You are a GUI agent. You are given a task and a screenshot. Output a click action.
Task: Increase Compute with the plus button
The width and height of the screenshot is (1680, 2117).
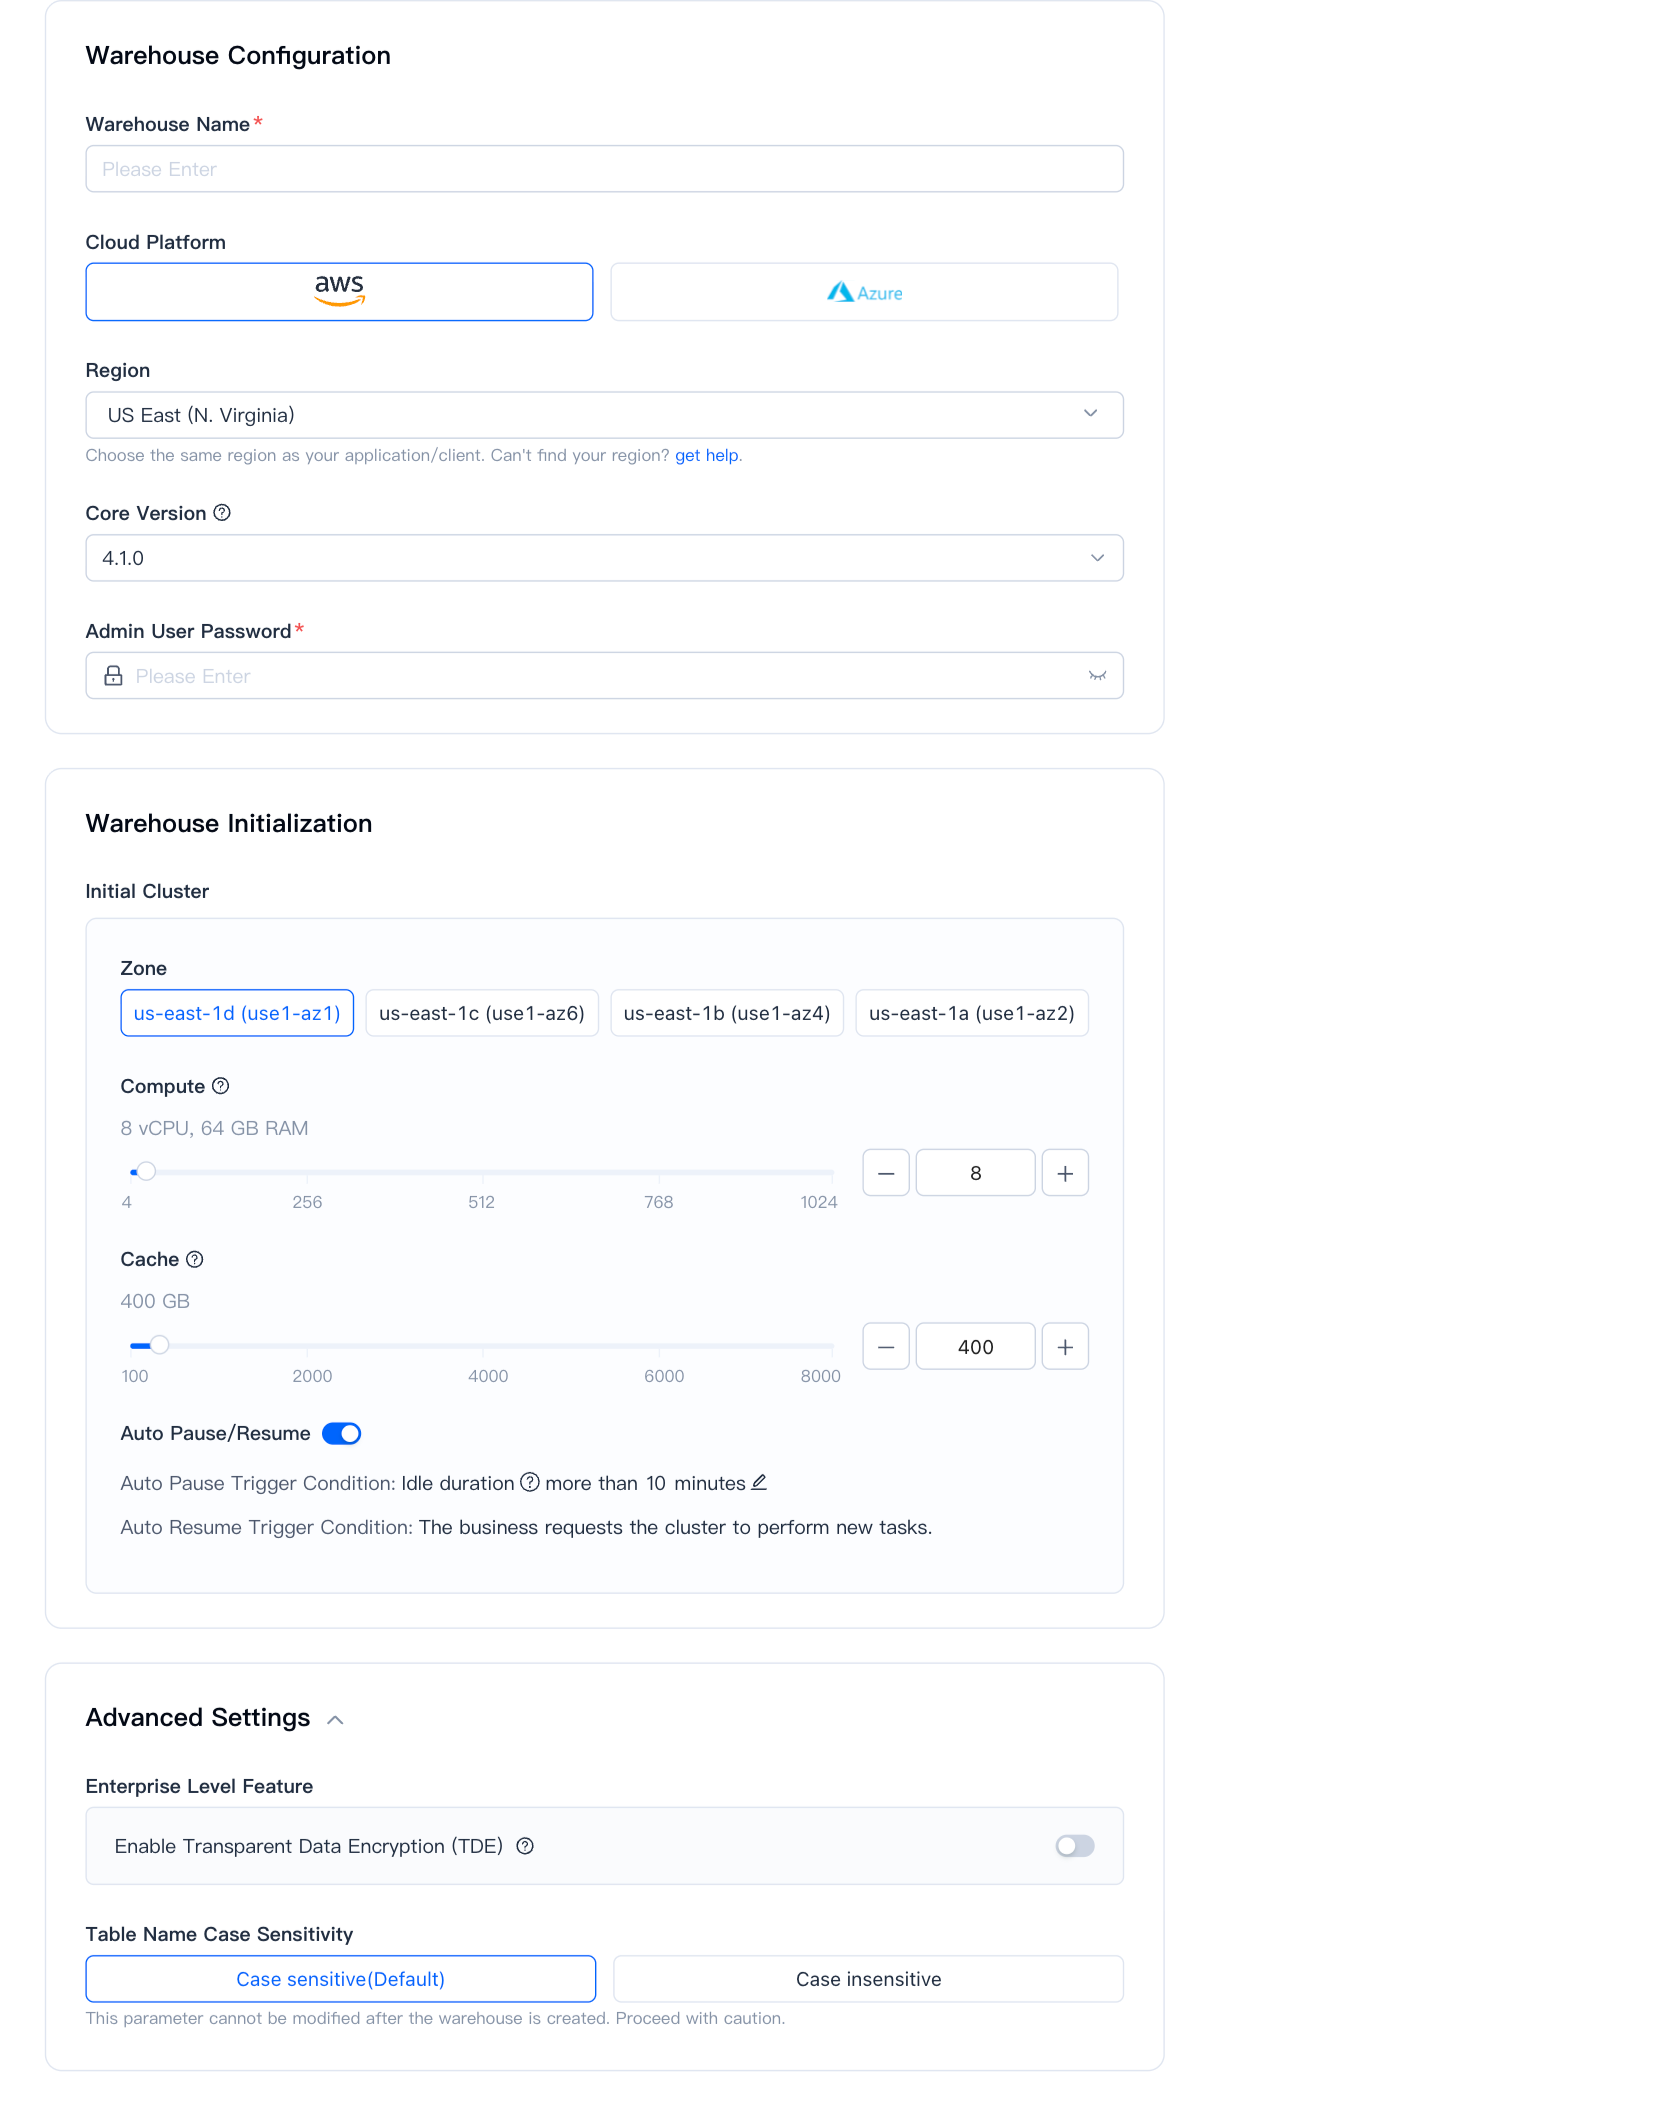[1064, 1172]
